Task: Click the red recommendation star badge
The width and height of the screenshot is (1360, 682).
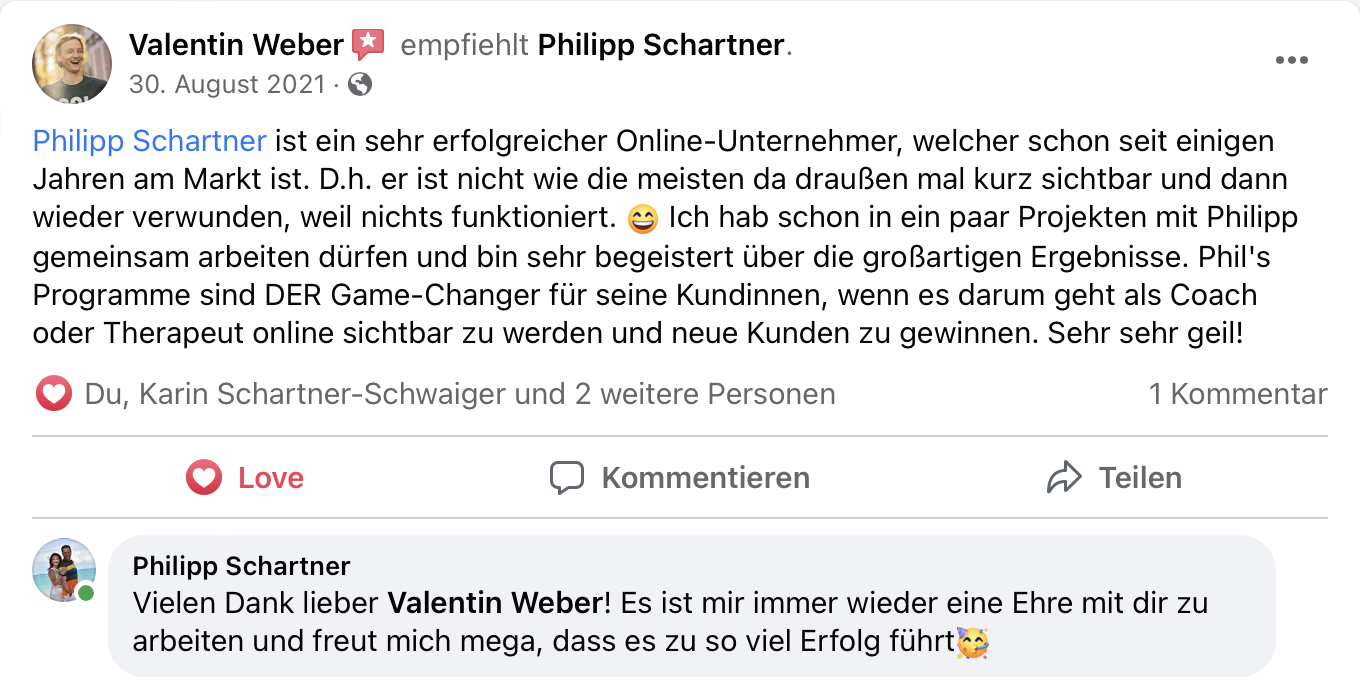Action: (368, 44)
